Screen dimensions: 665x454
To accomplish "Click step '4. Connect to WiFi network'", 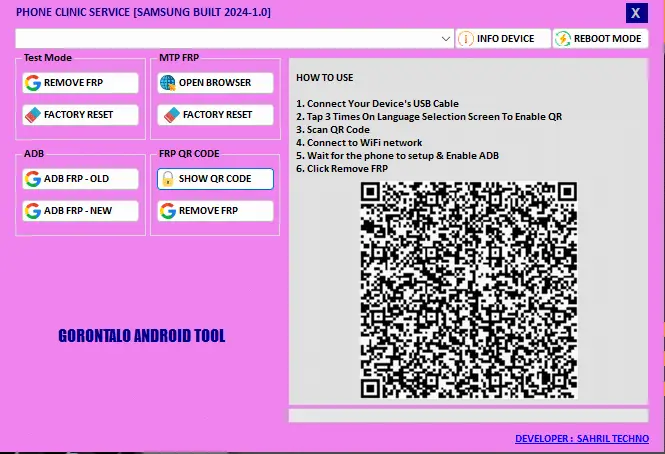I will coord(359,143).
